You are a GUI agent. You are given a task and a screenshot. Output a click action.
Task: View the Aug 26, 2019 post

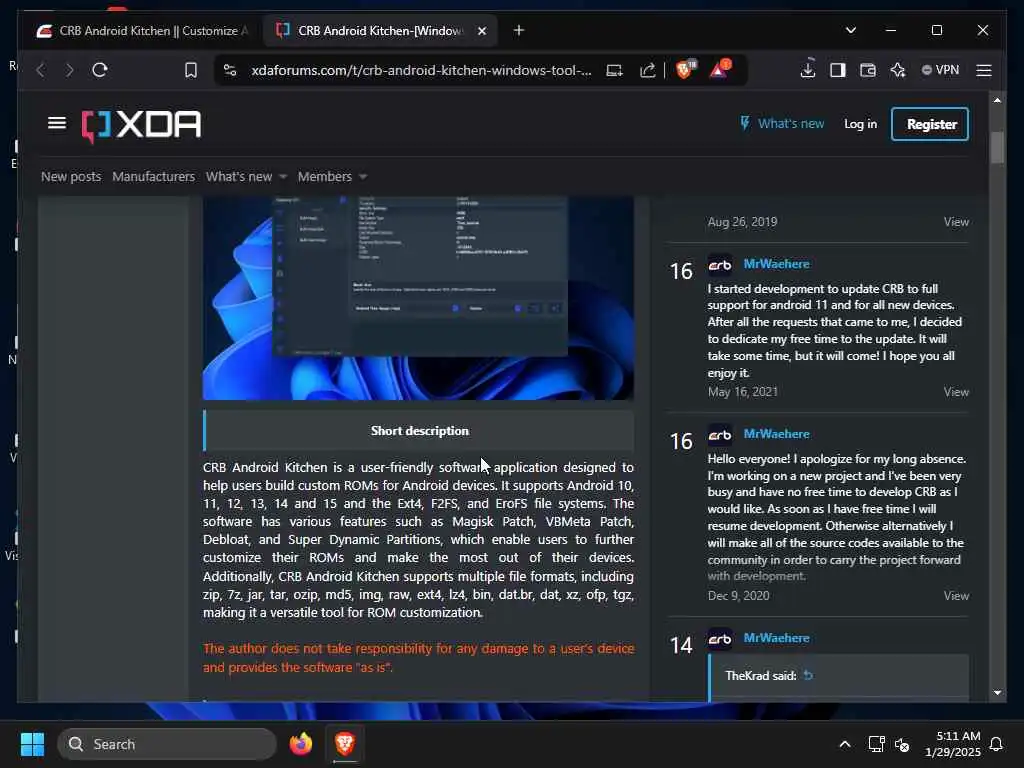956,222
